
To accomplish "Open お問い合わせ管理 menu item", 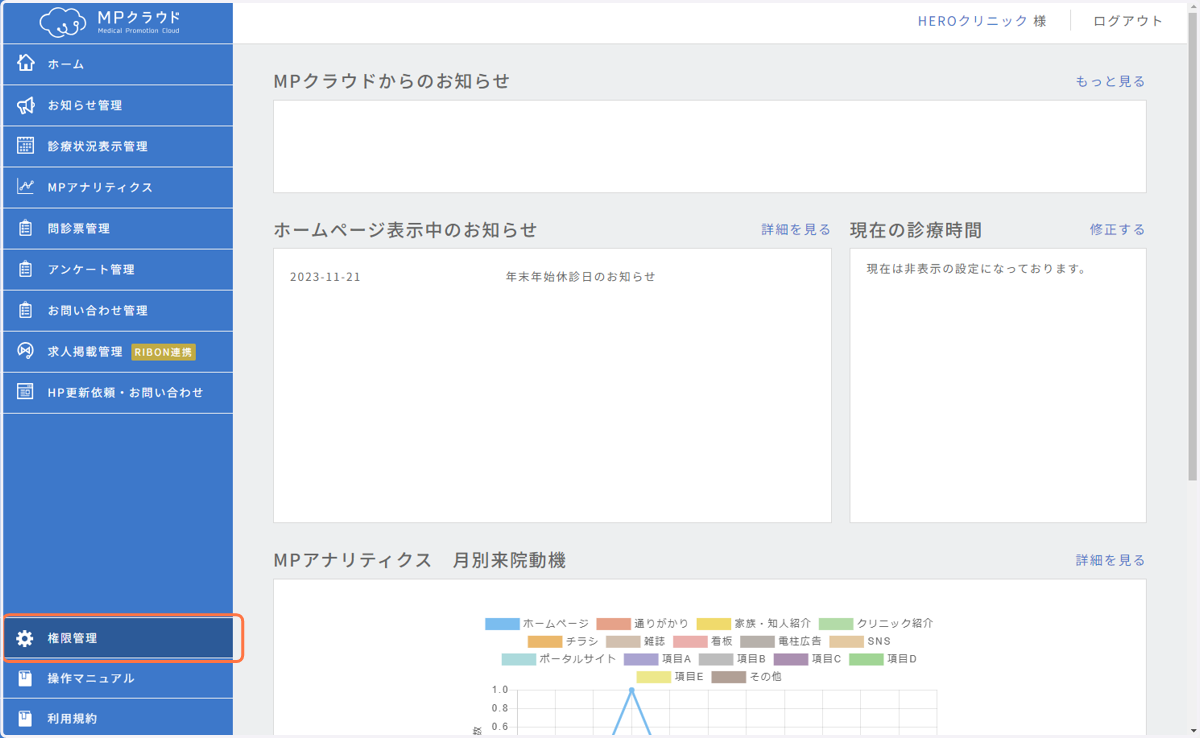I will [118, 310].
